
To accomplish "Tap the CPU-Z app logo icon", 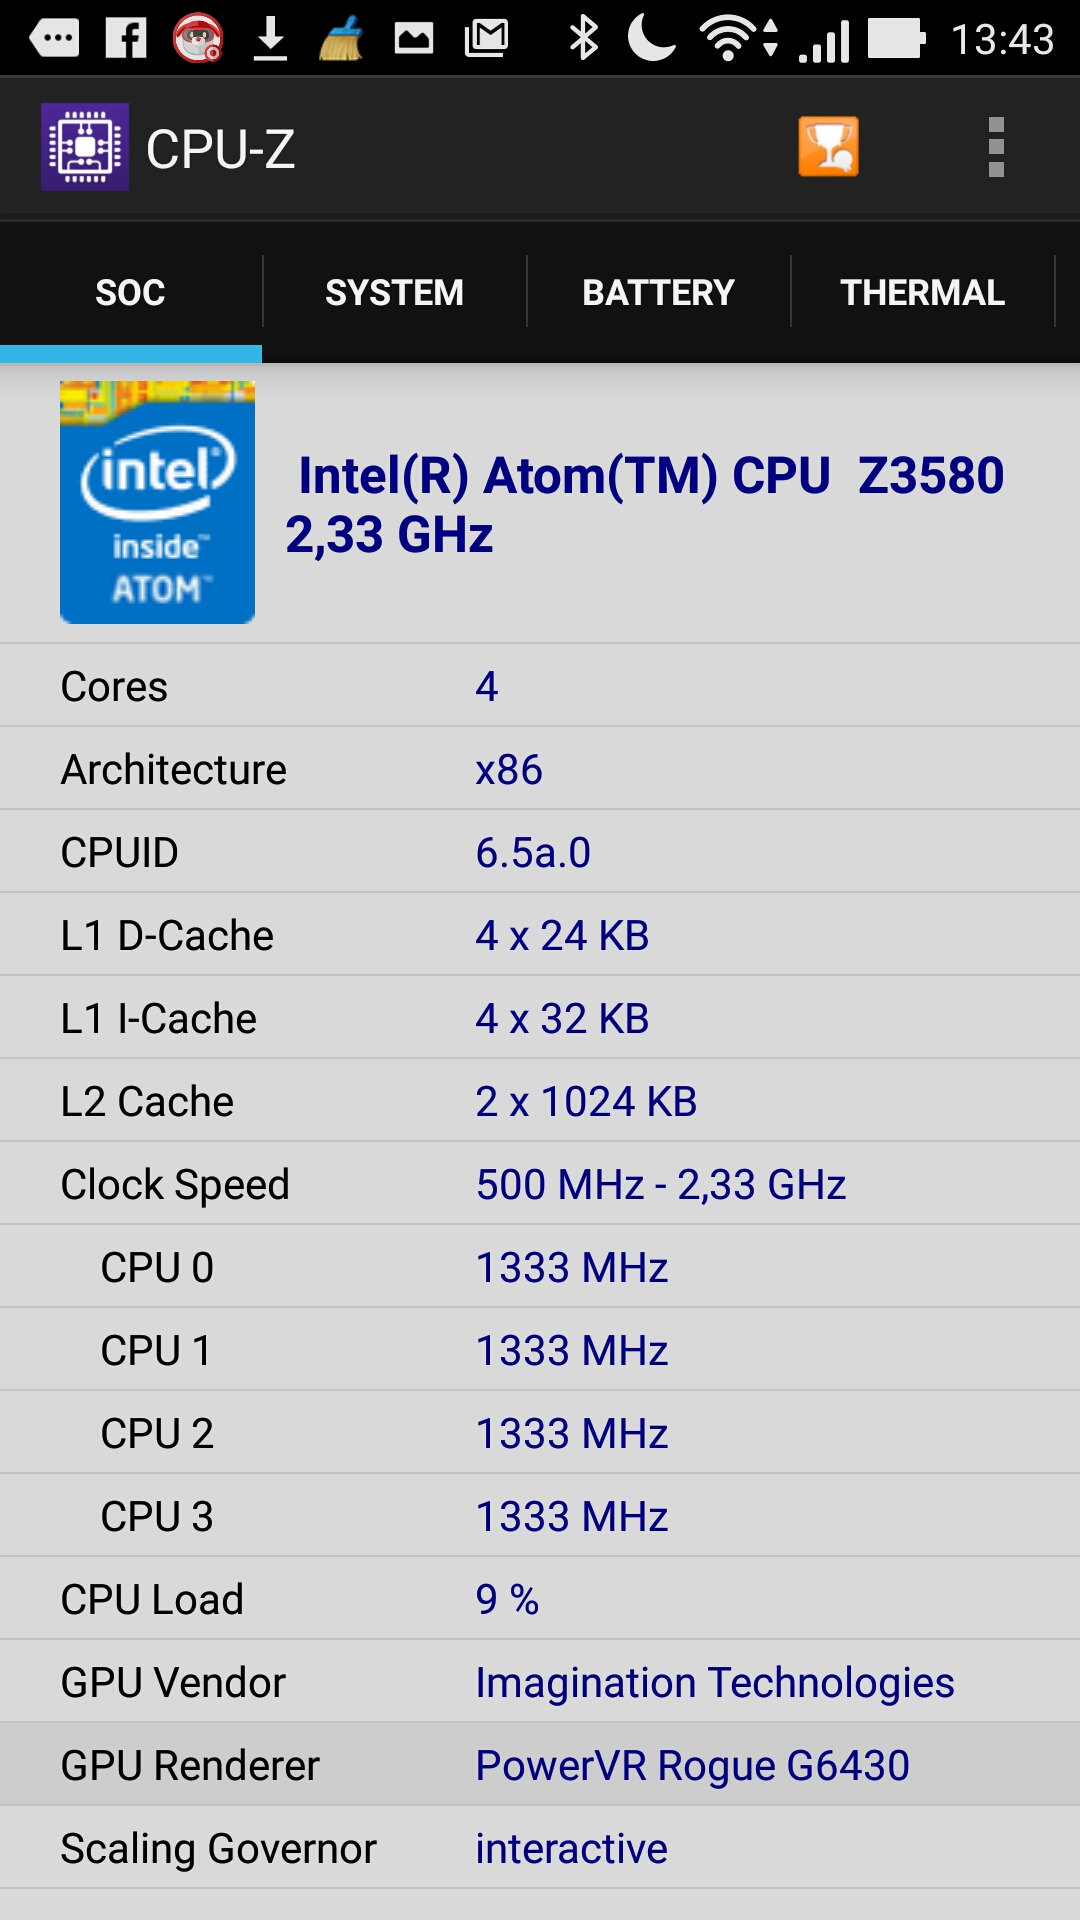I will 85,147.
